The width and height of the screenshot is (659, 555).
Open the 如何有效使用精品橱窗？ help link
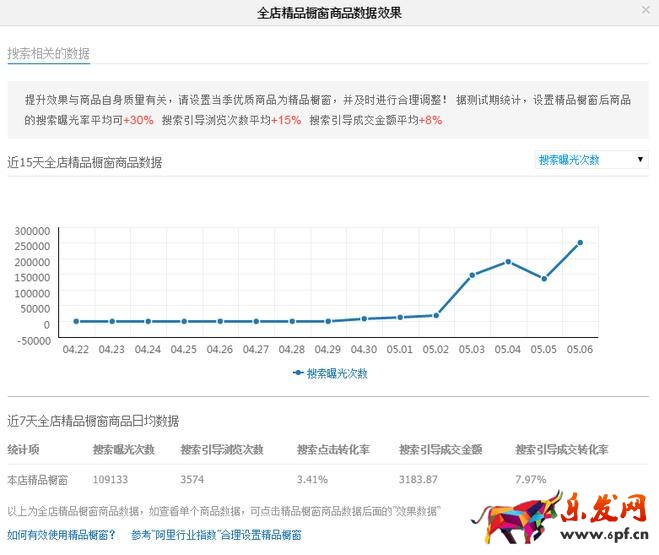[x=61, y=535]
